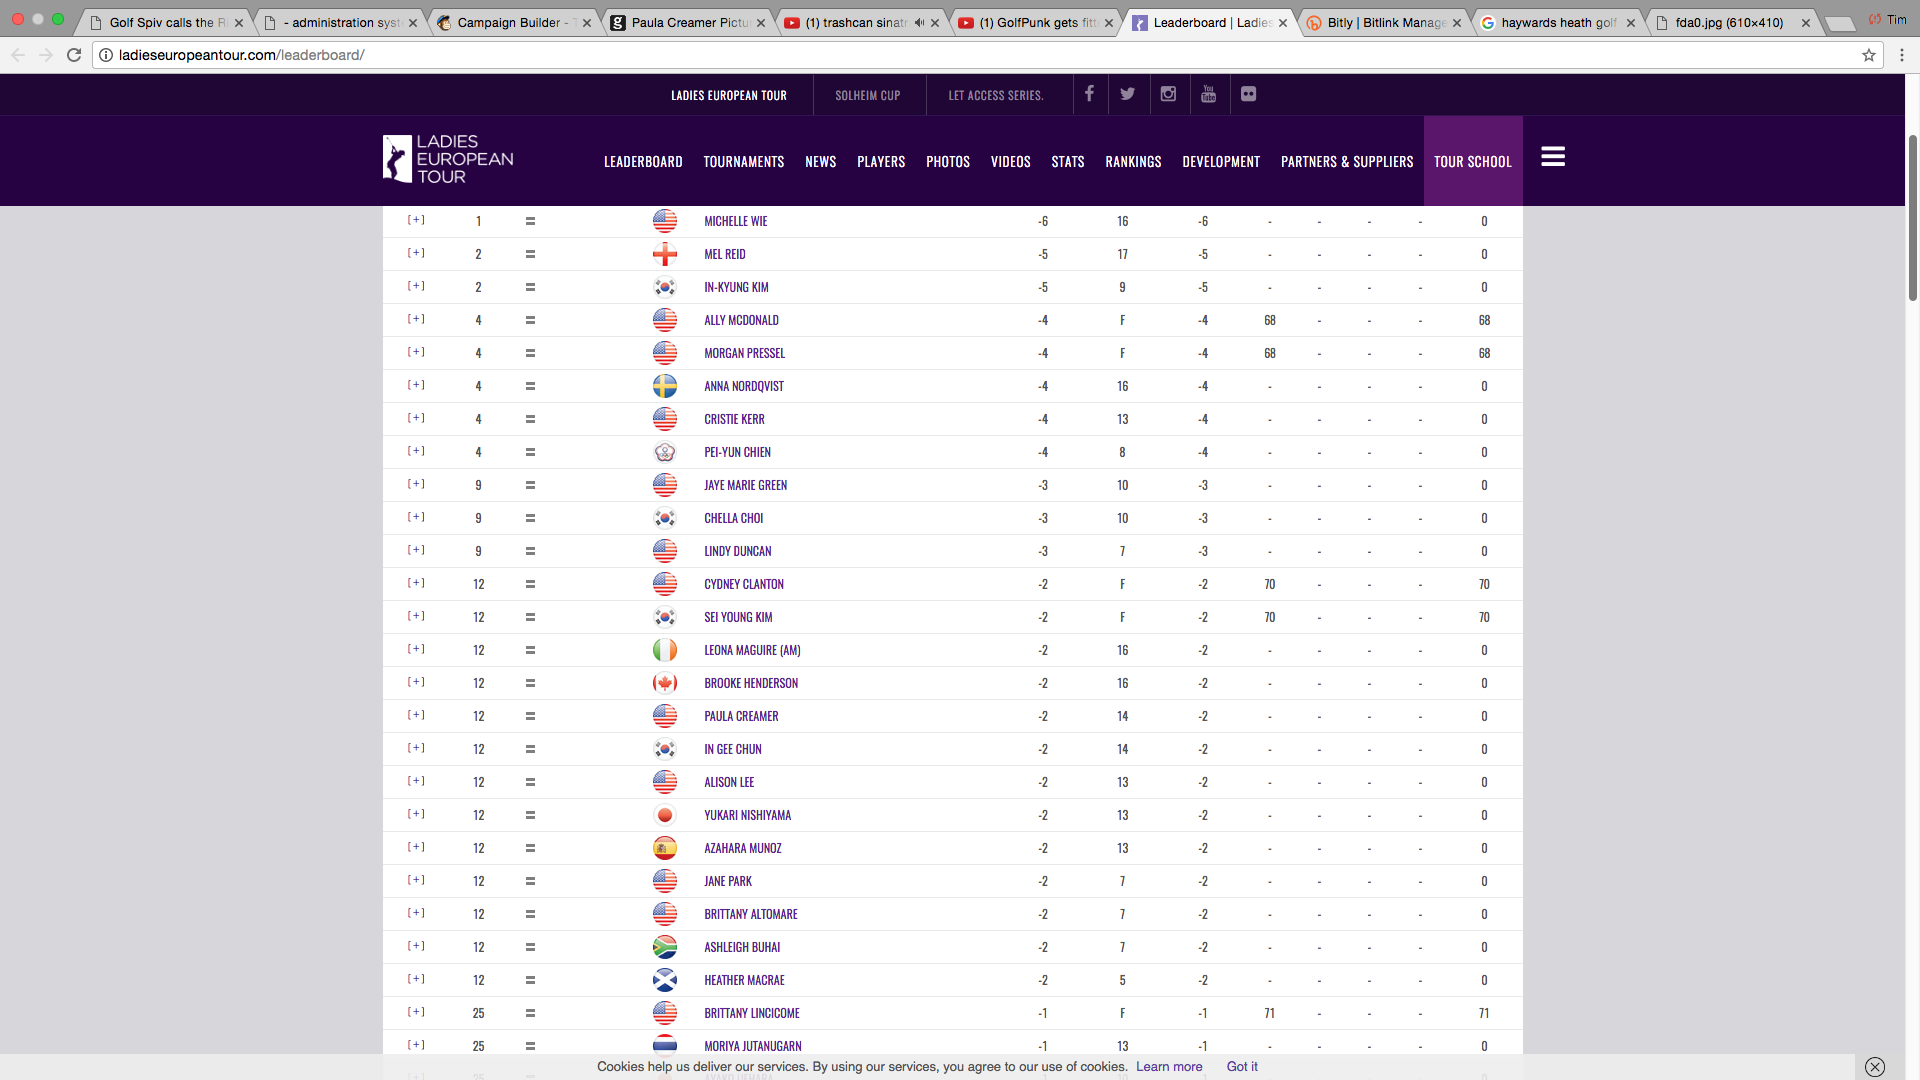This screenshot has height=1080, width=1920.
Task: Open Moriya Jutanugarn player link
Action: tap(753, 1047)
